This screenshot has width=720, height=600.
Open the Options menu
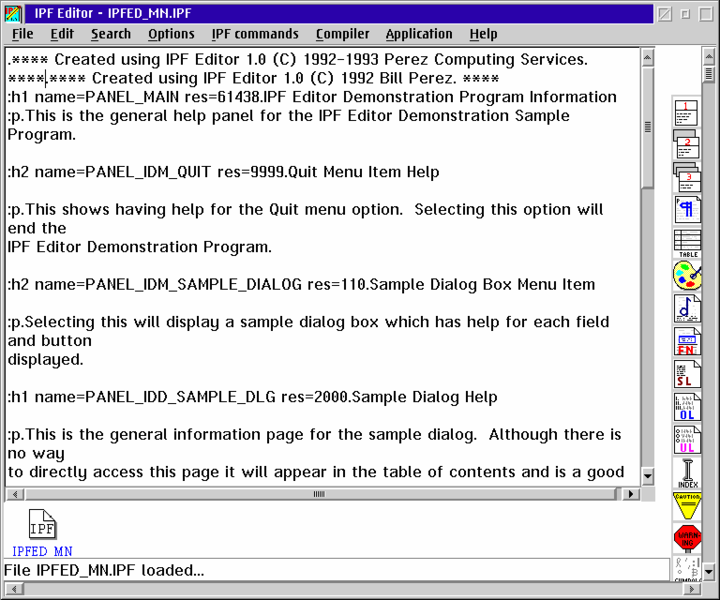pos(171,34)
